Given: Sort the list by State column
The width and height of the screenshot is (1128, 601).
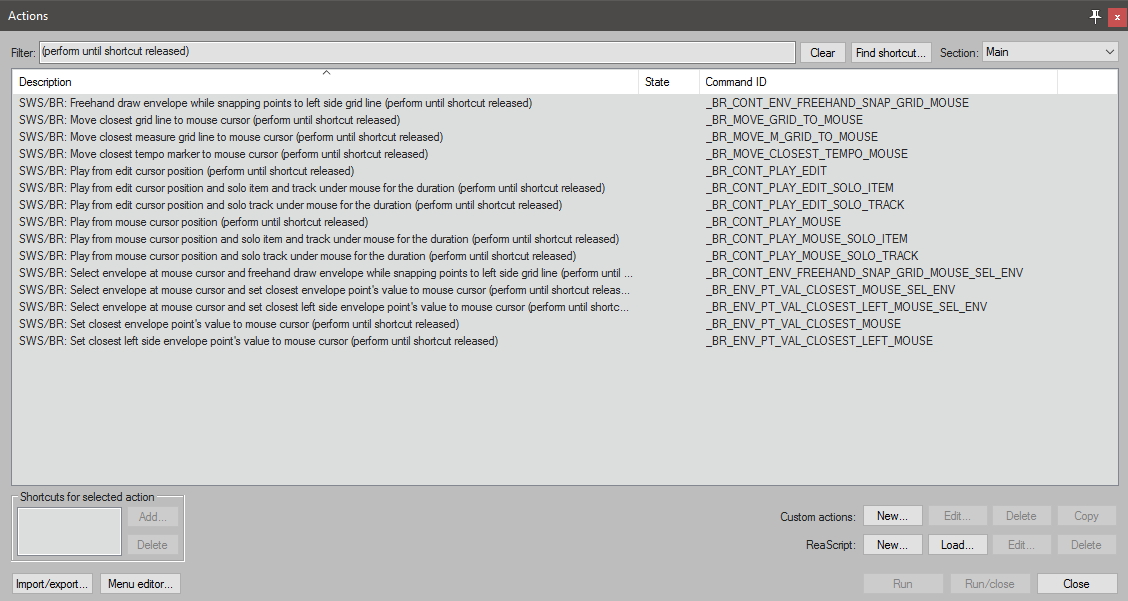Looking at the screenshot, I should click(x=668, y=82).
